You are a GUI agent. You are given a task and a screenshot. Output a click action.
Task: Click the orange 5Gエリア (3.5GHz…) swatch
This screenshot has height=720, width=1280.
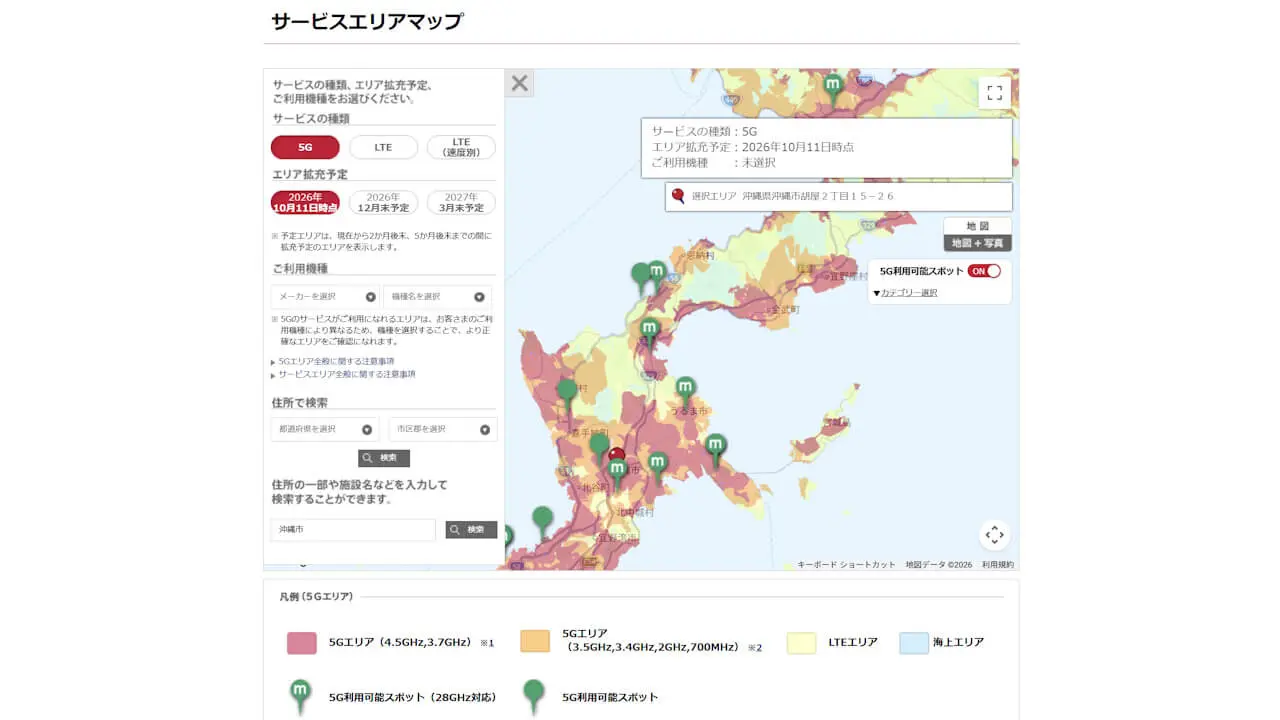535,641
